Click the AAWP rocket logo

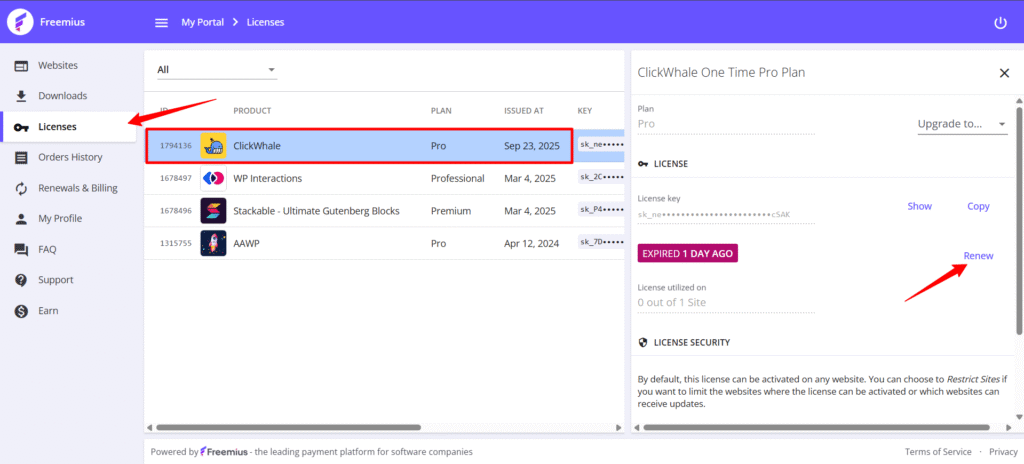pyautogui.click(x=213, y=243)
